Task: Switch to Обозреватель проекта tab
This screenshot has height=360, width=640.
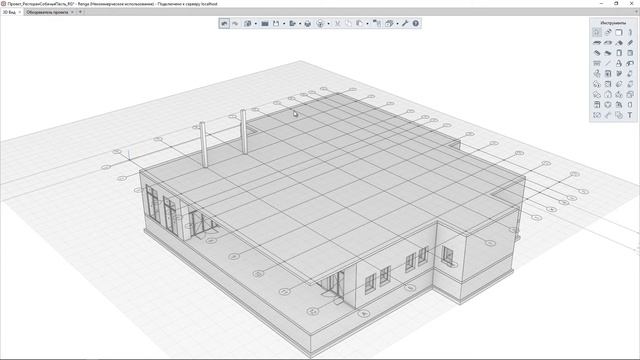Action: (x=47, y=12)
